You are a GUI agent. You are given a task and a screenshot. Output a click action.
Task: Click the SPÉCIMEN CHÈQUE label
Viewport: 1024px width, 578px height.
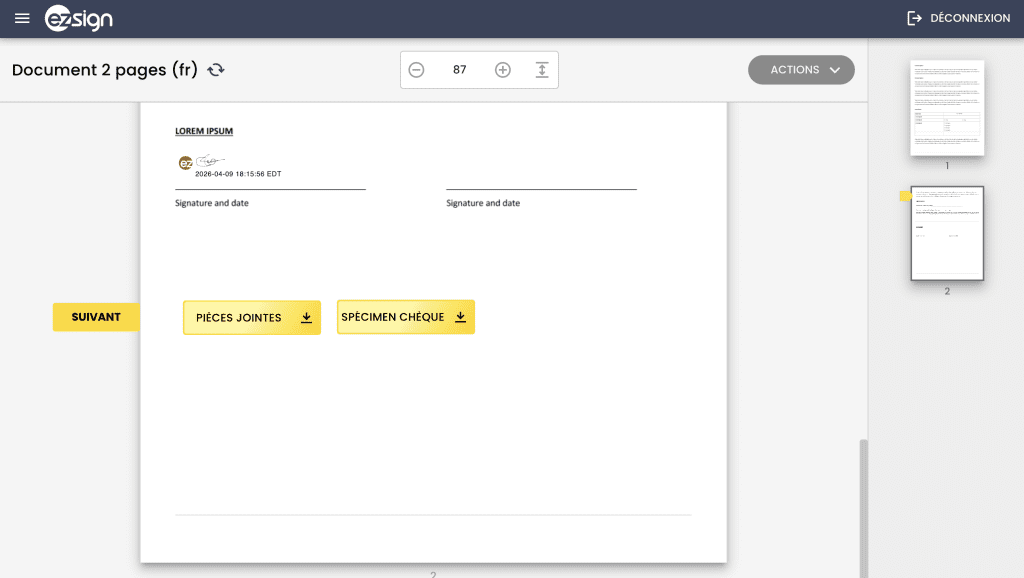[x=393, y=317]
